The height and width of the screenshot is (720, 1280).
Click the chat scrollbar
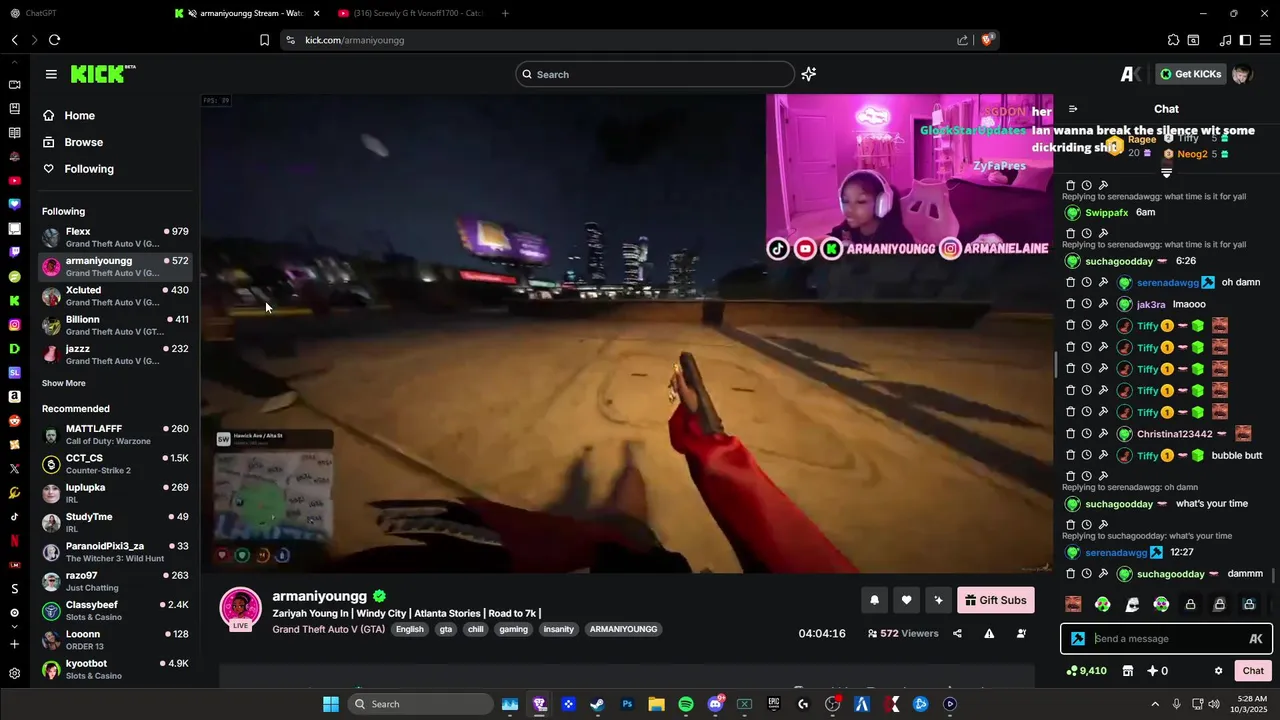click(x=1274, y=575)
